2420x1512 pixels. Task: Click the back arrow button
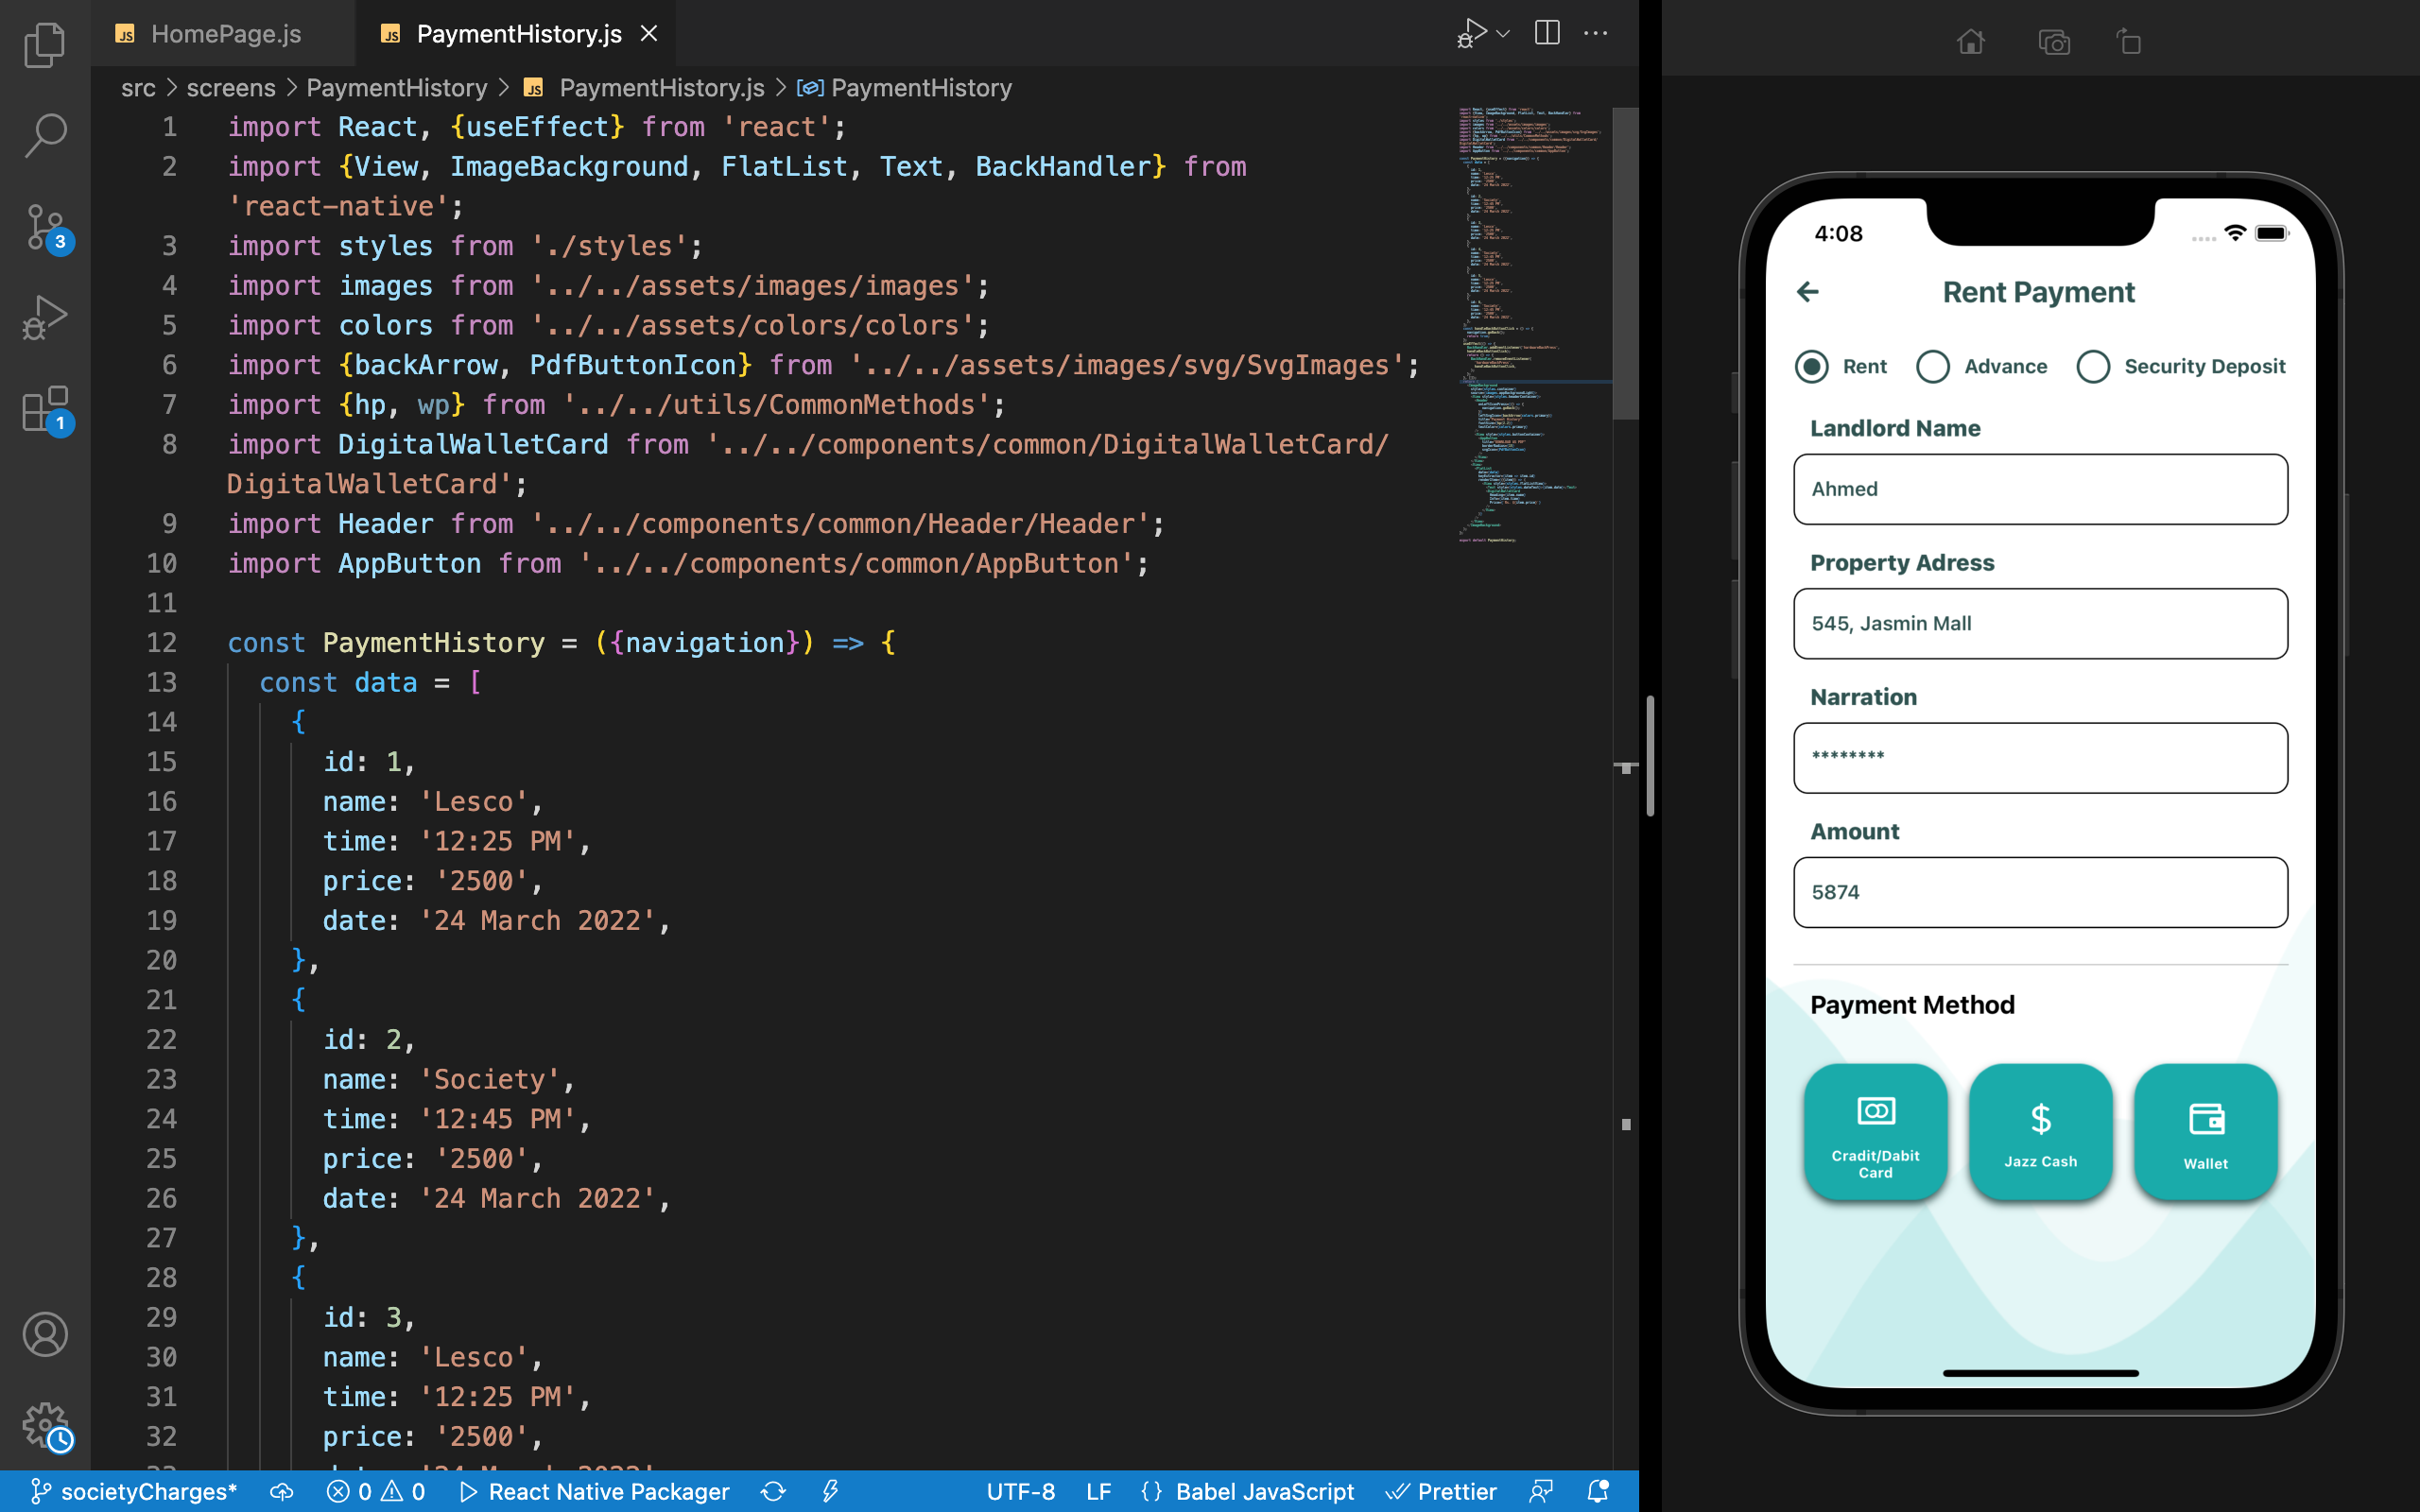click(1808, 291)
